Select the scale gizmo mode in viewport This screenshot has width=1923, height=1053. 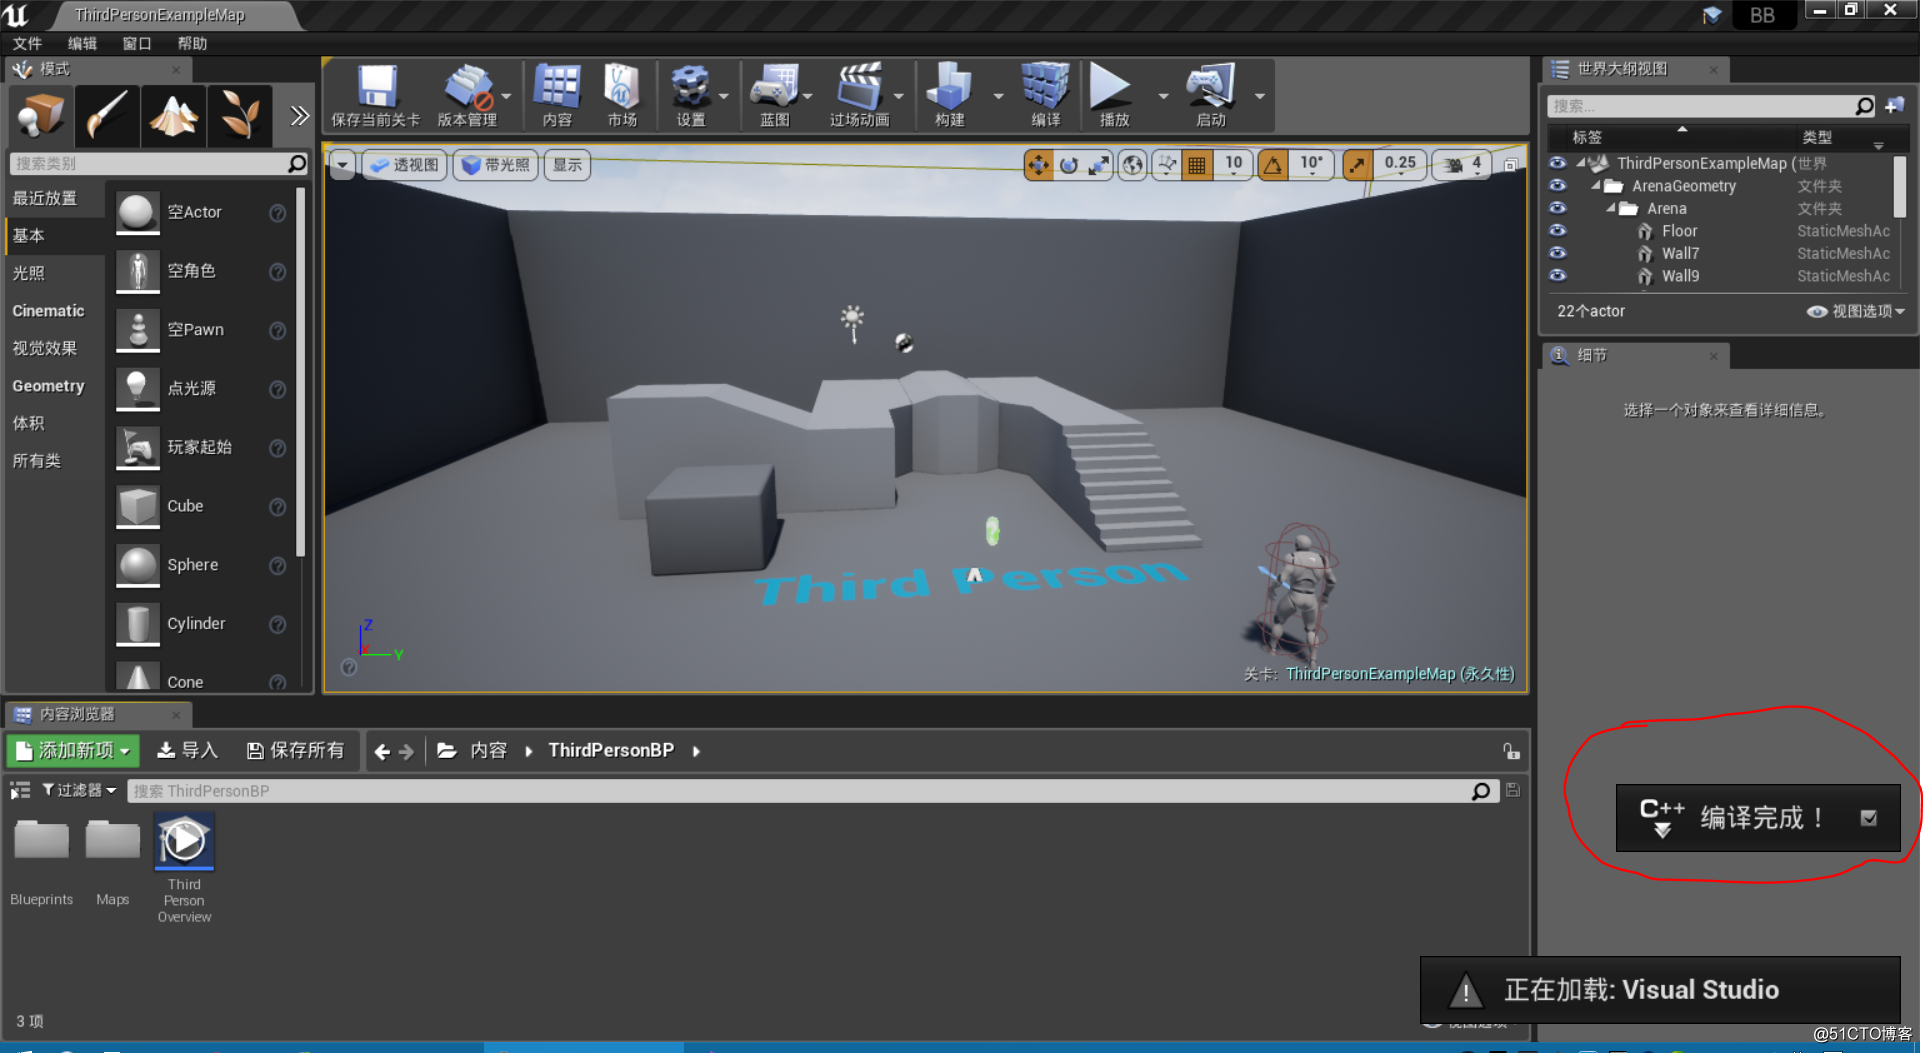click(1099, 165)
